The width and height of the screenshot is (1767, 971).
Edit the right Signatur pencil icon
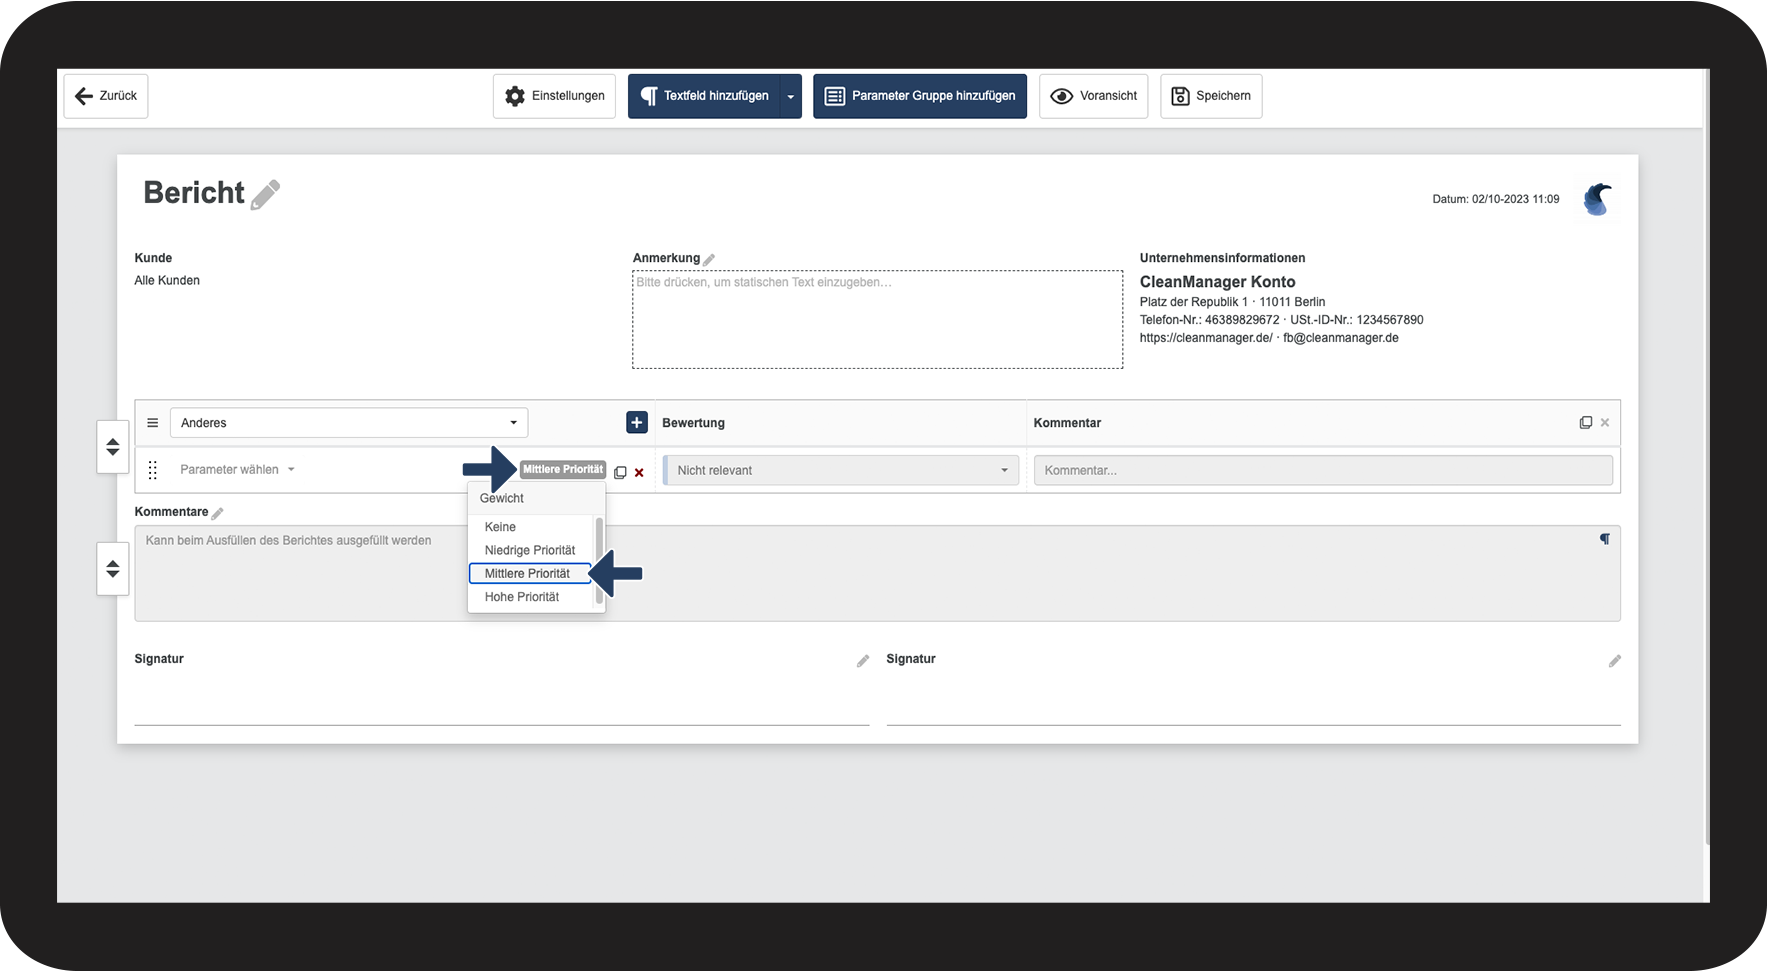click(x=1614, y=661)
